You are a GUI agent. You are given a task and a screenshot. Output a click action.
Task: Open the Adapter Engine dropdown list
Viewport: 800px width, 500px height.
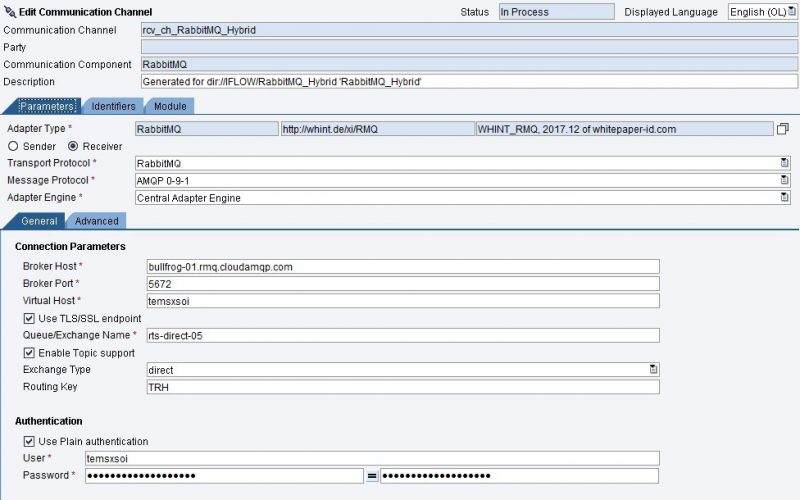tap(785, 197)
